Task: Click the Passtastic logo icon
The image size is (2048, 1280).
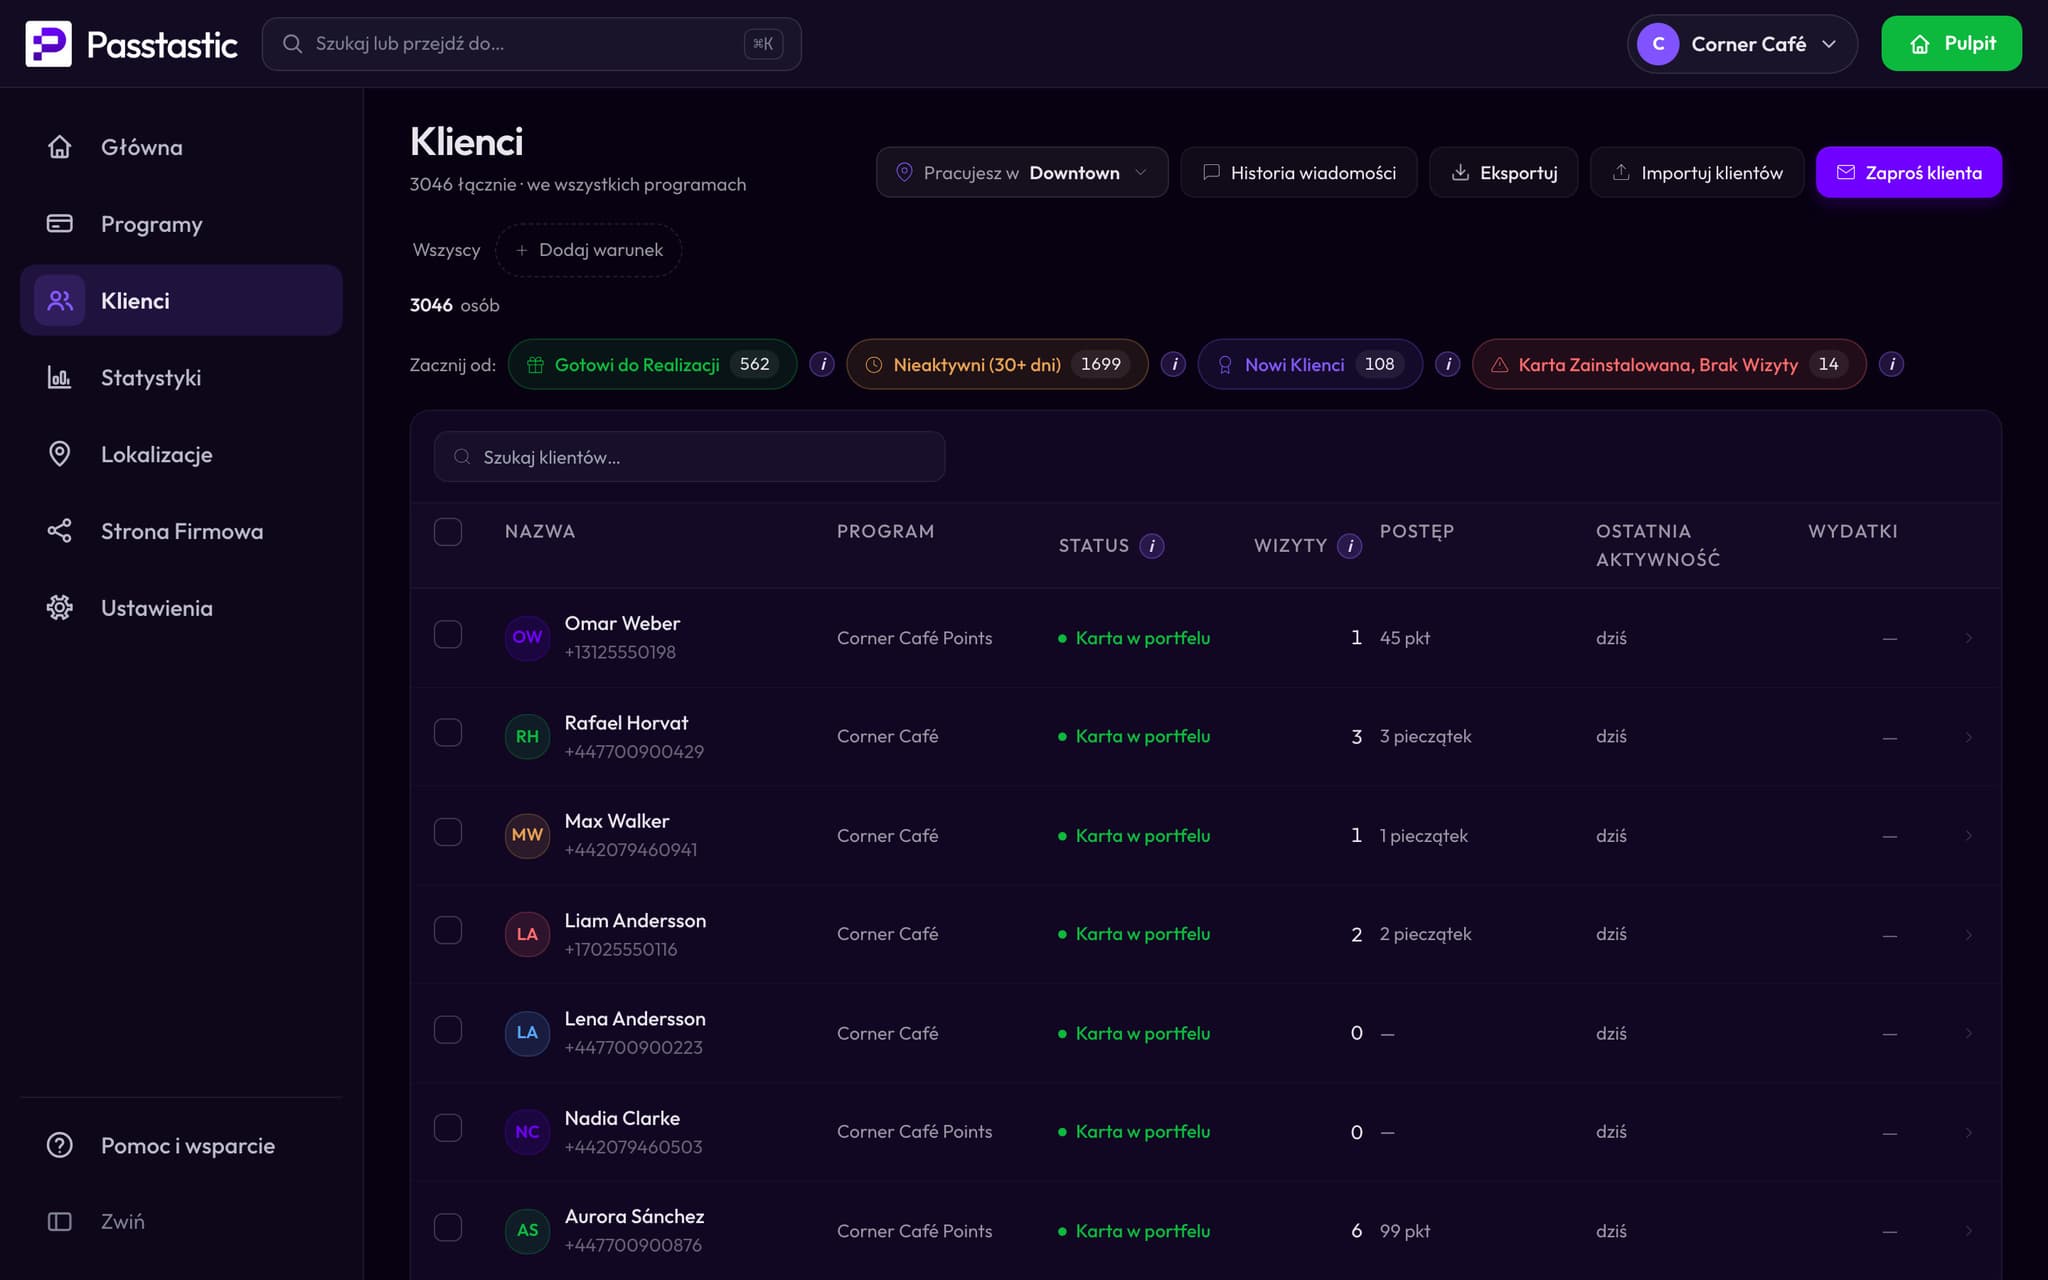Action: point(48,44)
